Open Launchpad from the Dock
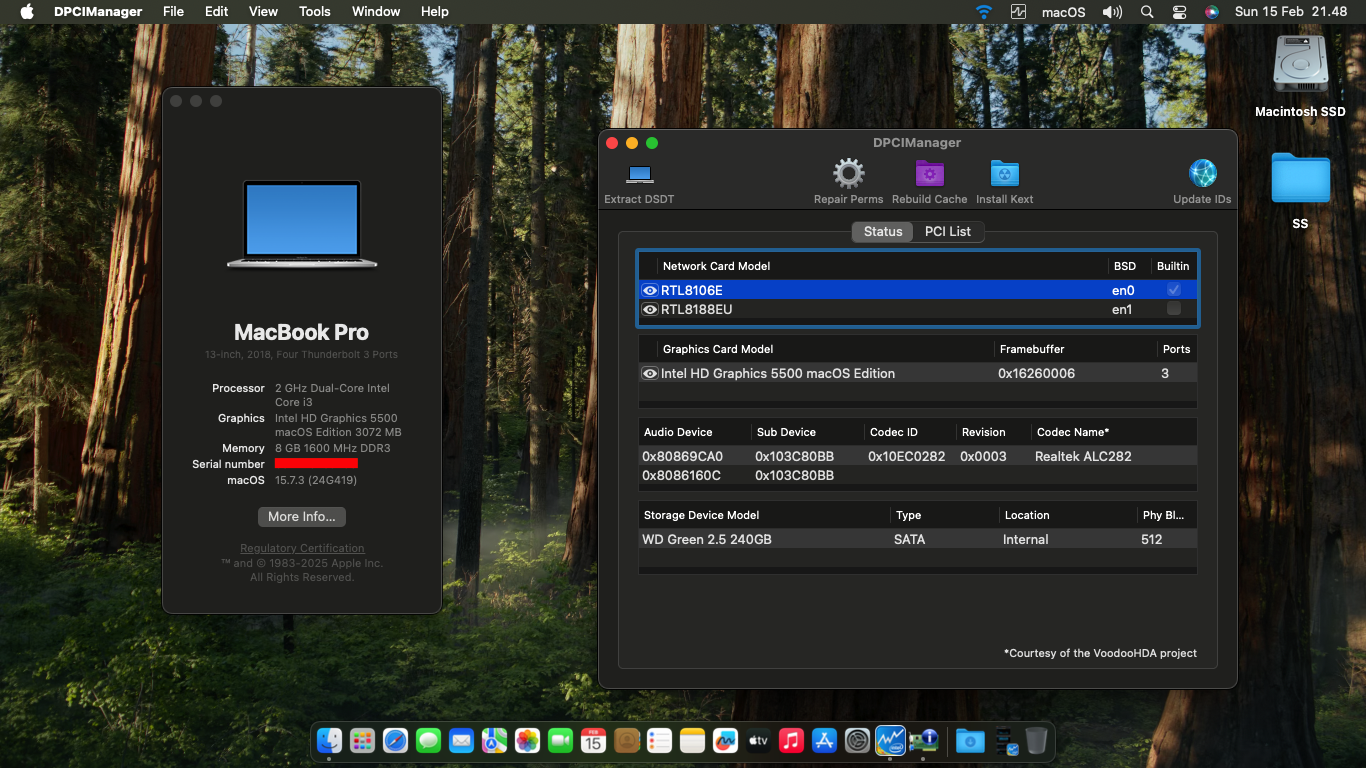1366x768 pixels. coord(362,740)
